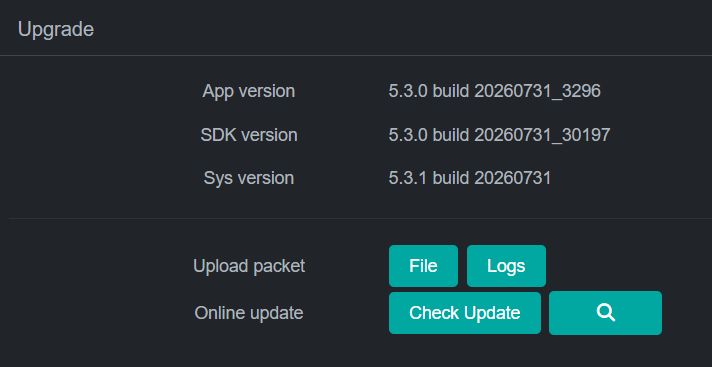This screenshot has width=712, height=367.
Task: Select value 5.3.0 build 20260731_3296
Action: click(x=494, y=91)
